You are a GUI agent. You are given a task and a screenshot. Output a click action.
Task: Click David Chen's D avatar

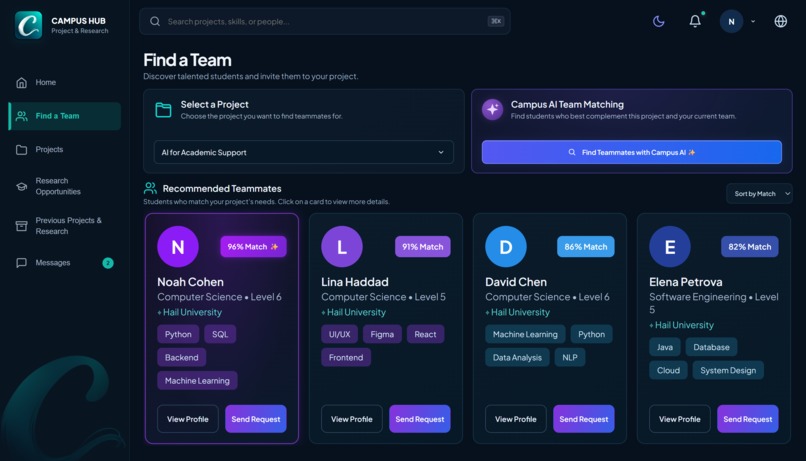coord(506,247)
